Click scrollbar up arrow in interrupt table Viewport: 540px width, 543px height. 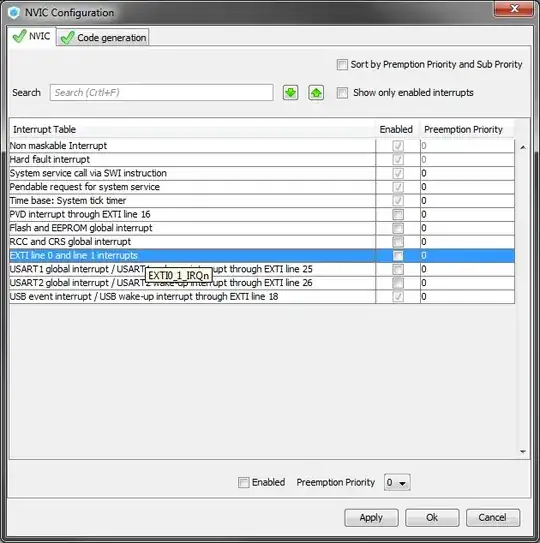click(523, 148)
